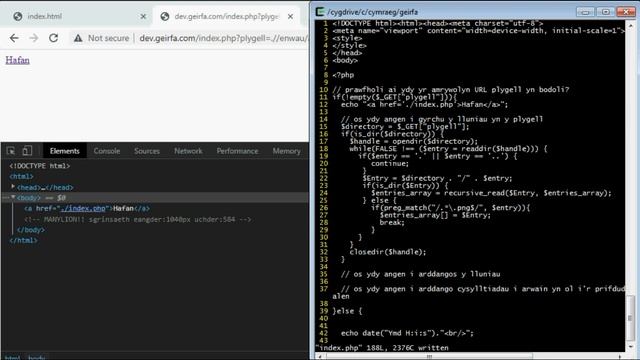Click the browser forward arrow
This screenshot has height=360, width=640.
pos(34,38)
